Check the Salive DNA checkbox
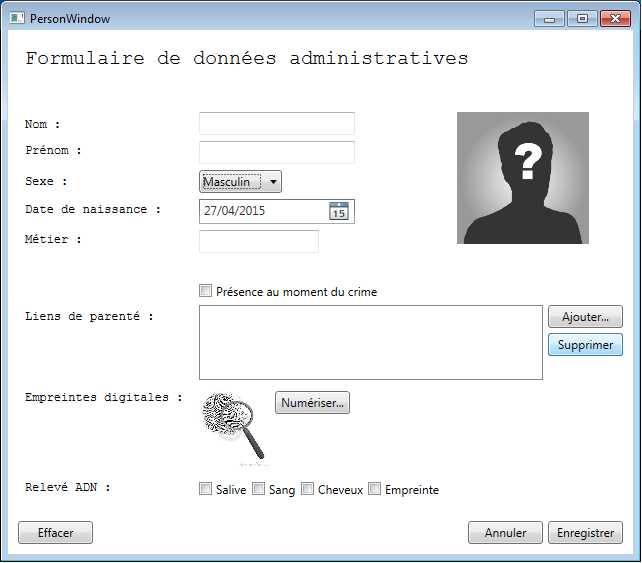The image size is (642, 563). [x=206, y=489]
